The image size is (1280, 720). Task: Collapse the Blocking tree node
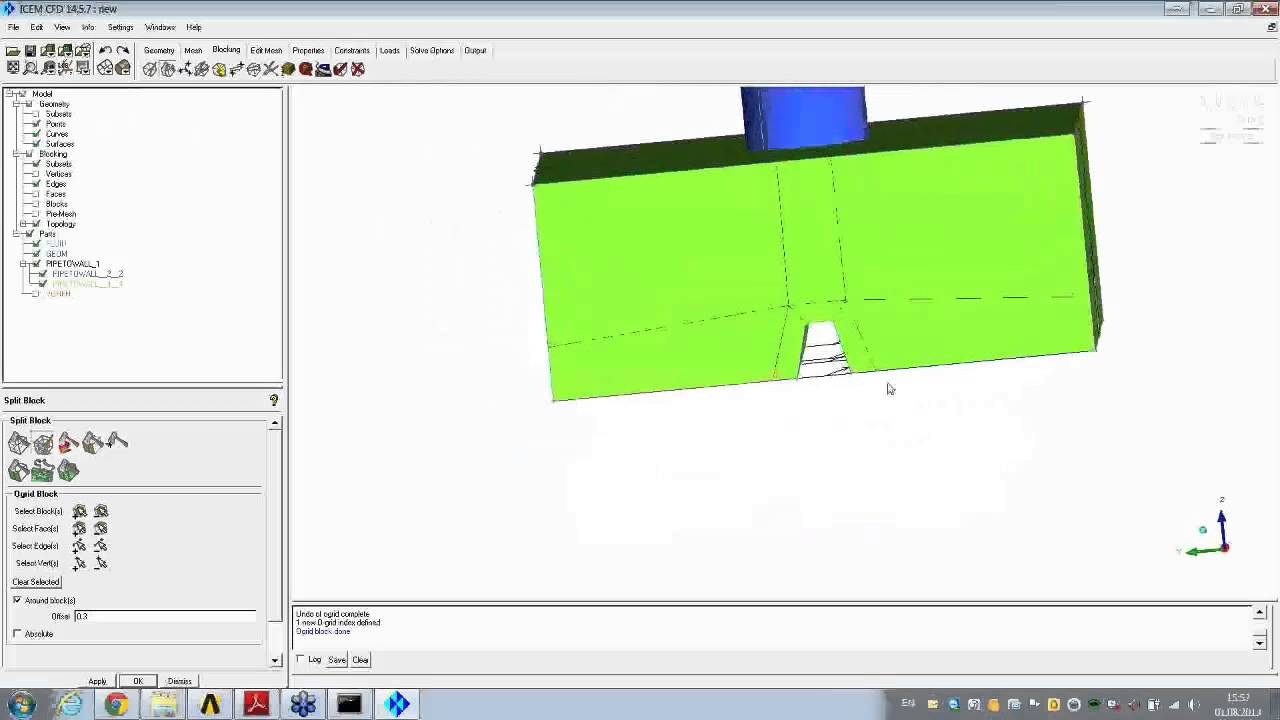(16, 154)
